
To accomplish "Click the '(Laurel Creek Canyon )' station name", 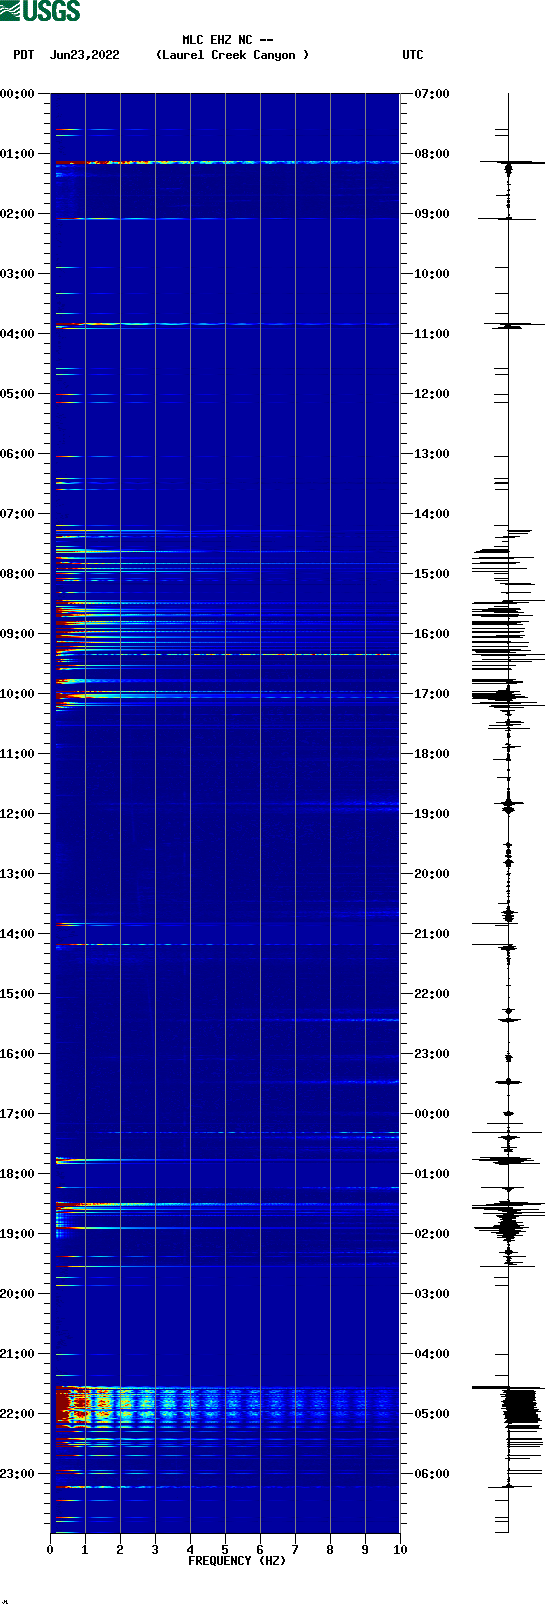I will pos(232,55).
